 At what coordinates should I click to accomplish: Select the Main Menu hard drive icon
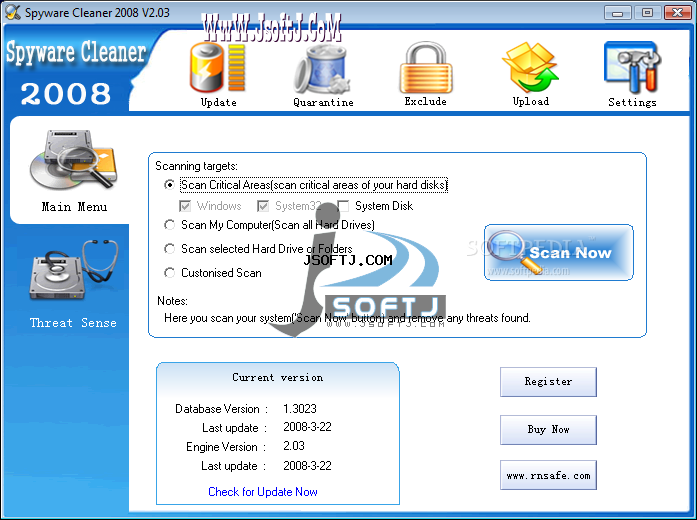(74, 160)
